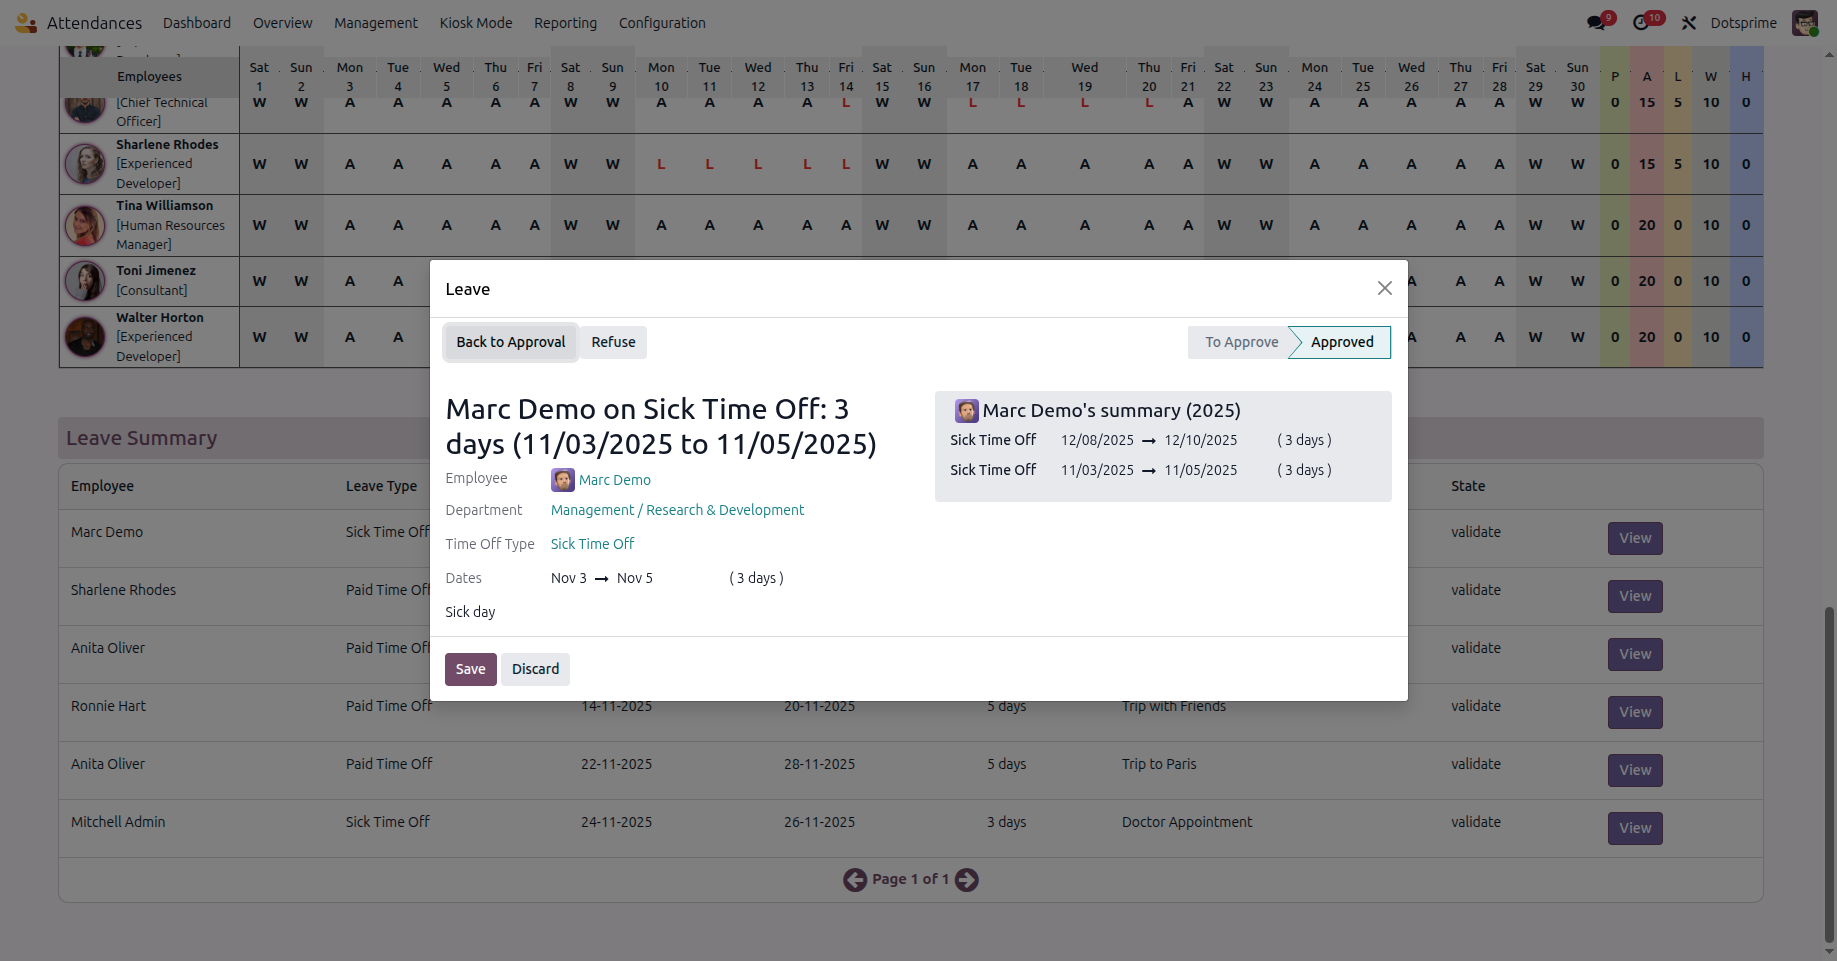Switch leave state to To Approve
Screen dimensions: 1837x961
(x=1240, y=342)
